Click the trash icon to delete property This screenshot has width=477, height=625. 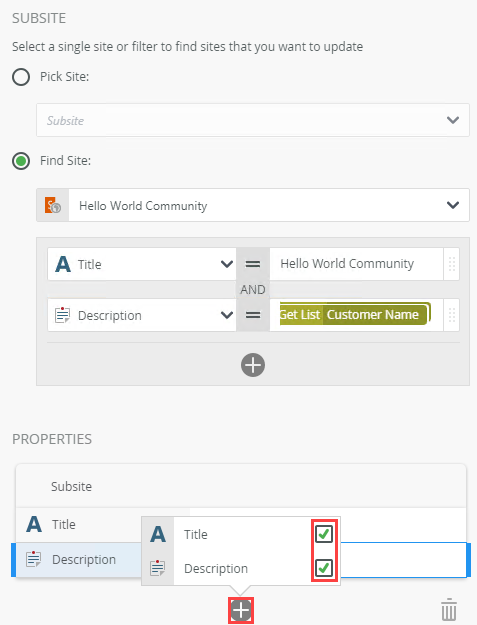pyautogui.click(x=449, y=609)
